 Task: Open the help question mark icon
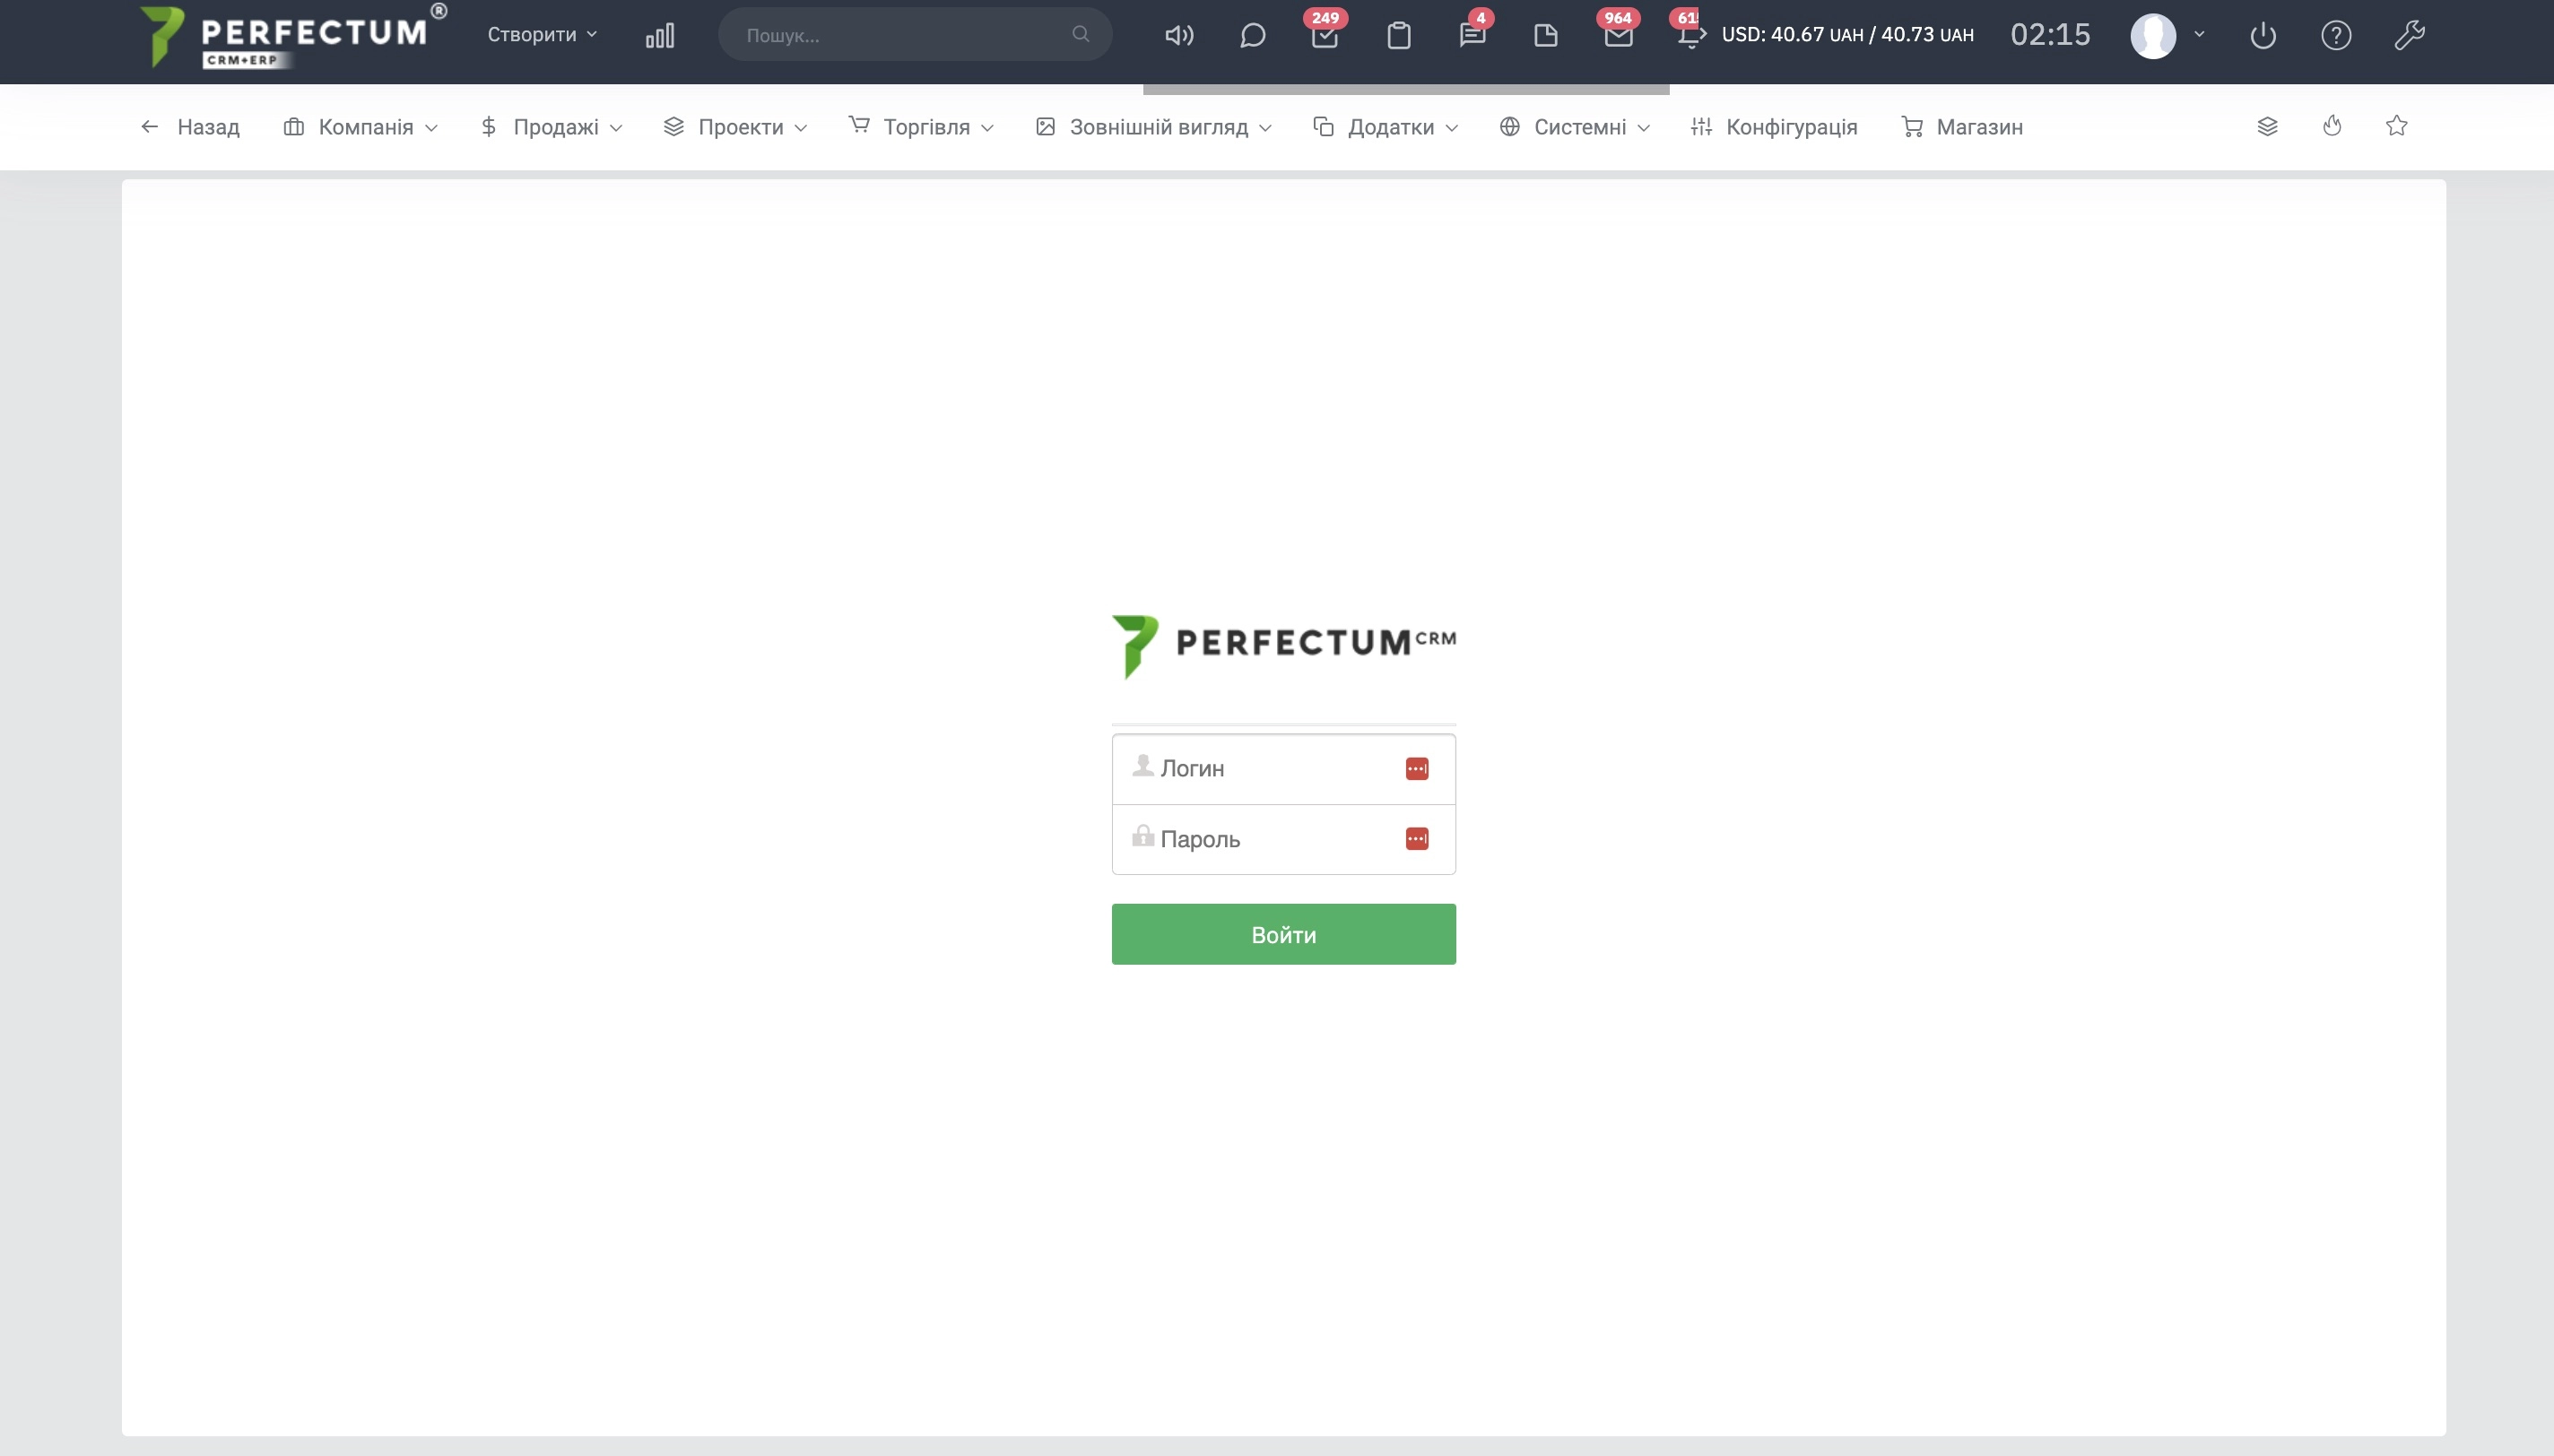click(2336, 36)
